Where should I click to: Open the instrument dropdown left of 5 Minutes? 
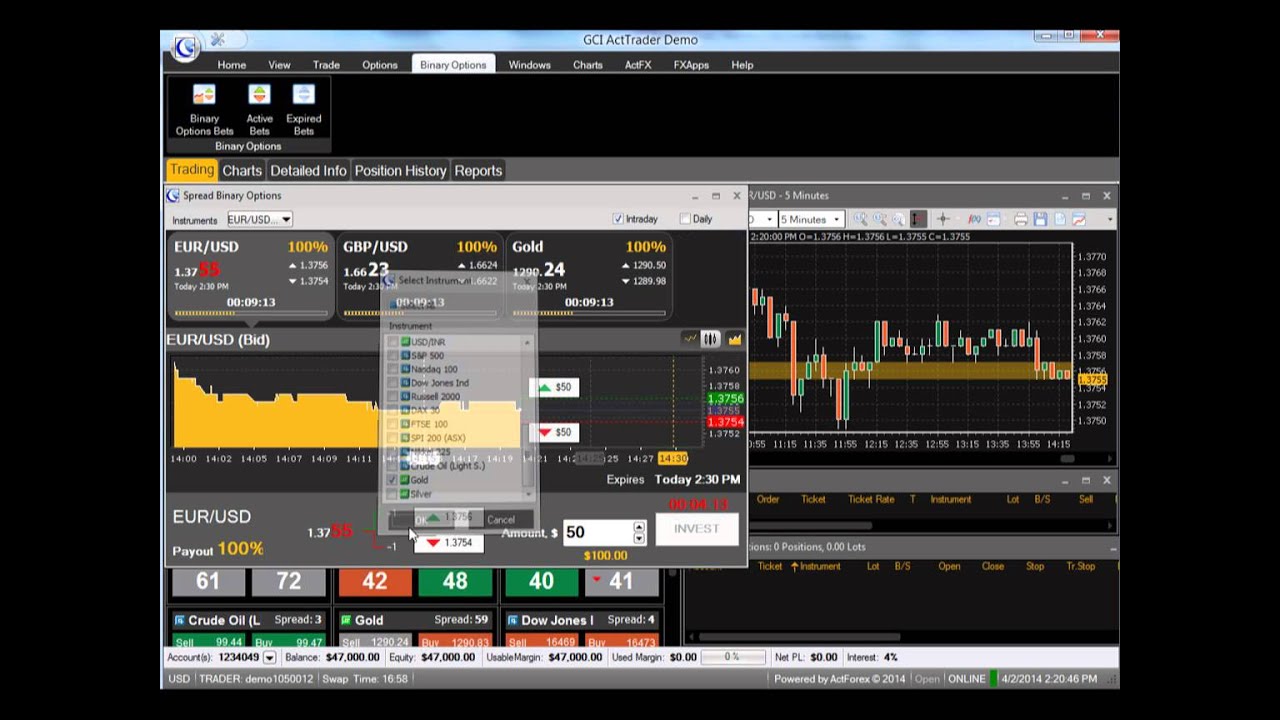[x=769, y=219]
